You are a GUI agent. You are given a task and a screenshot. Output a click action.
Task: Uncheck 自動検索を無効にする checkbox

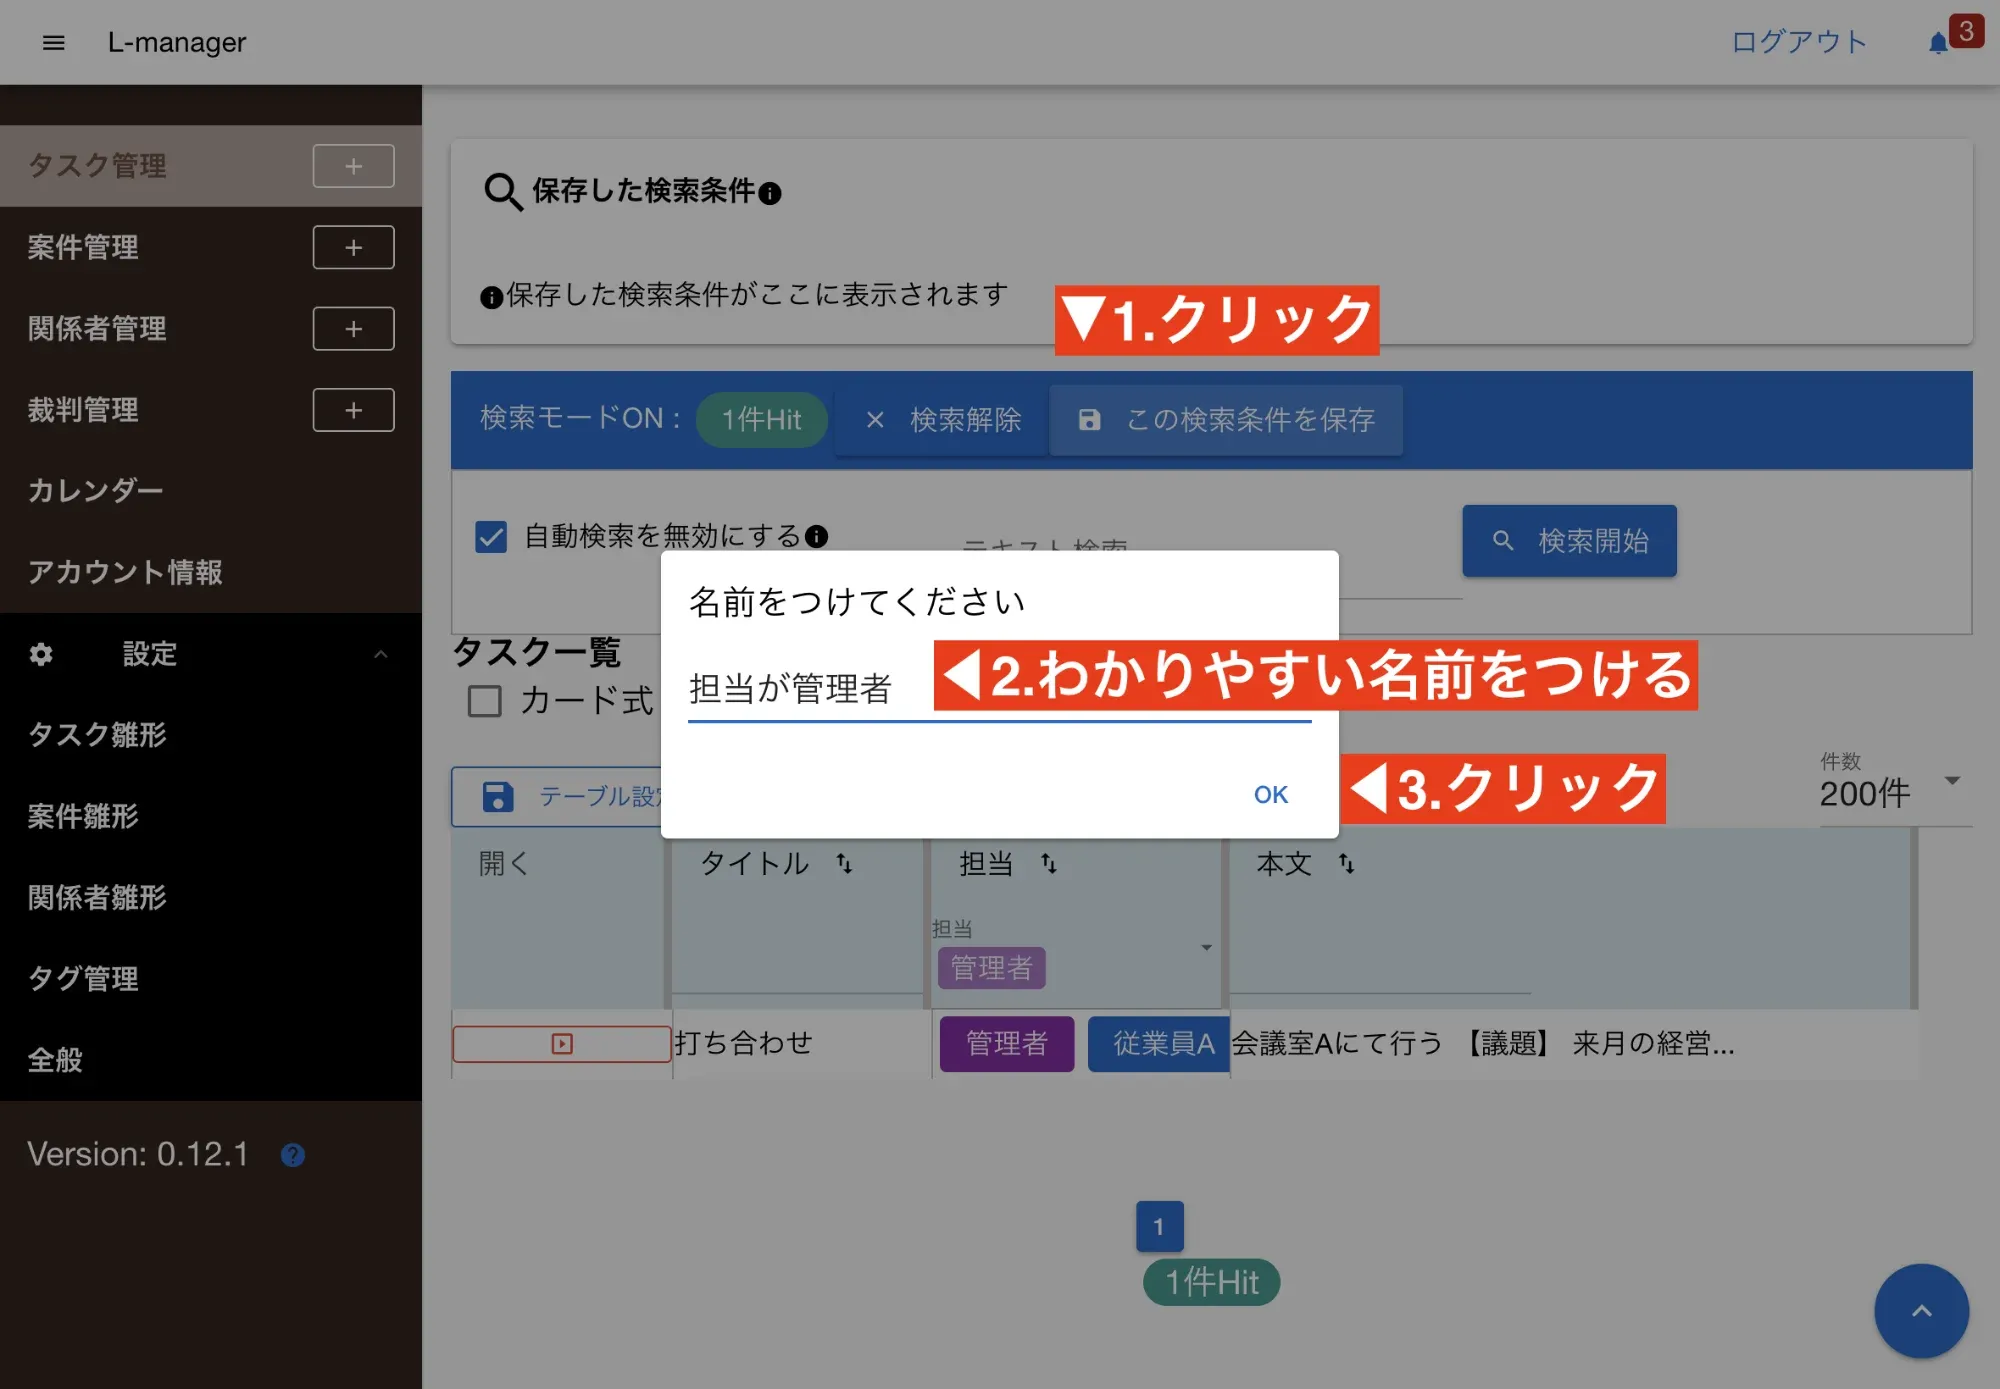point(491,537)
